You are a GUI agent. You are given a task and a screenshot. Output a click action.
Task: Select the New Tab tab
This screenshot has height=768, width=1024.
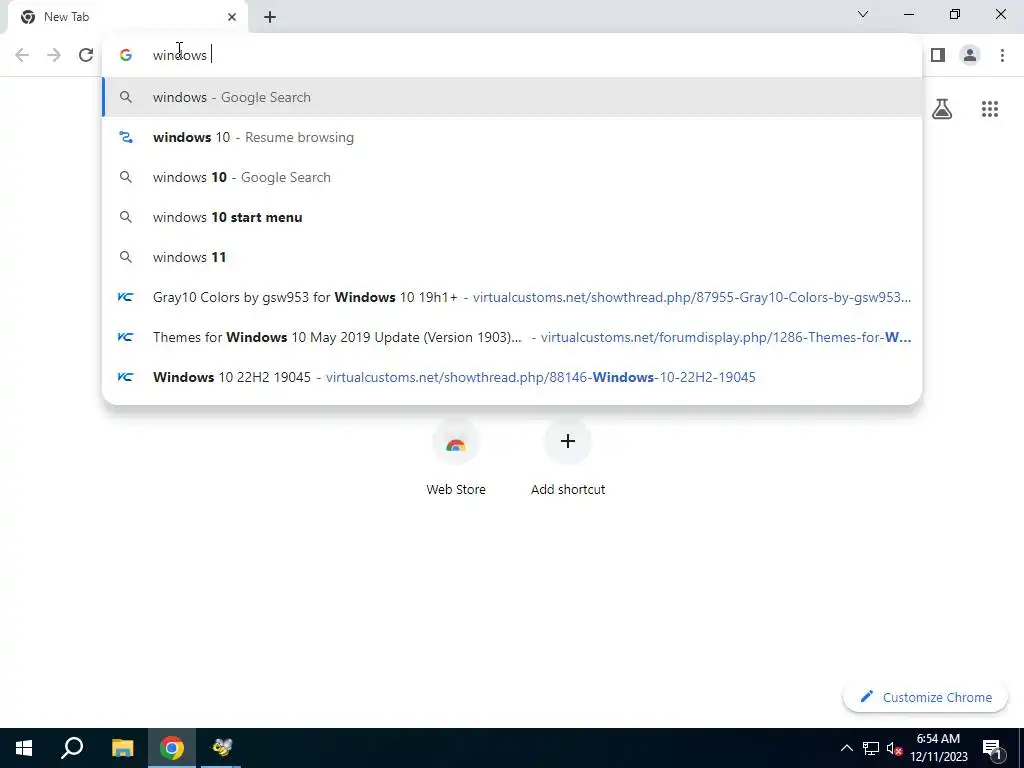coord(127,17)
